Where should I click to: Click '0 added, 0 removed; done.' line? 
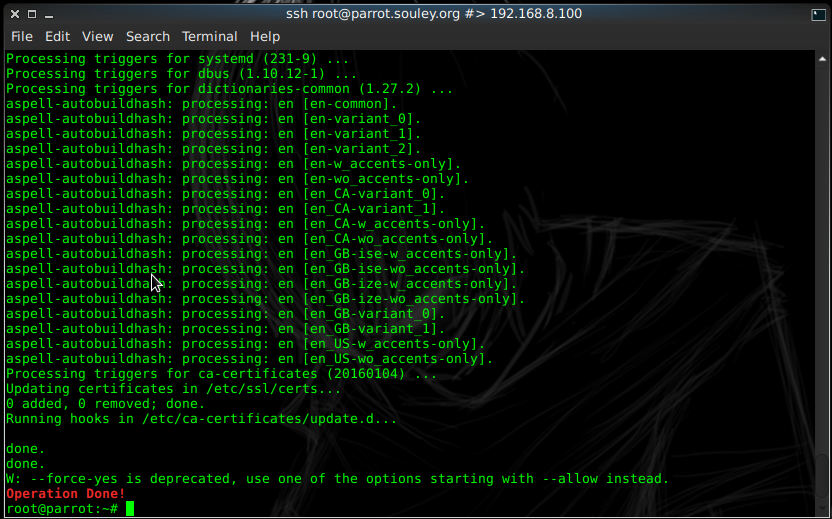[x=106, y=403]
